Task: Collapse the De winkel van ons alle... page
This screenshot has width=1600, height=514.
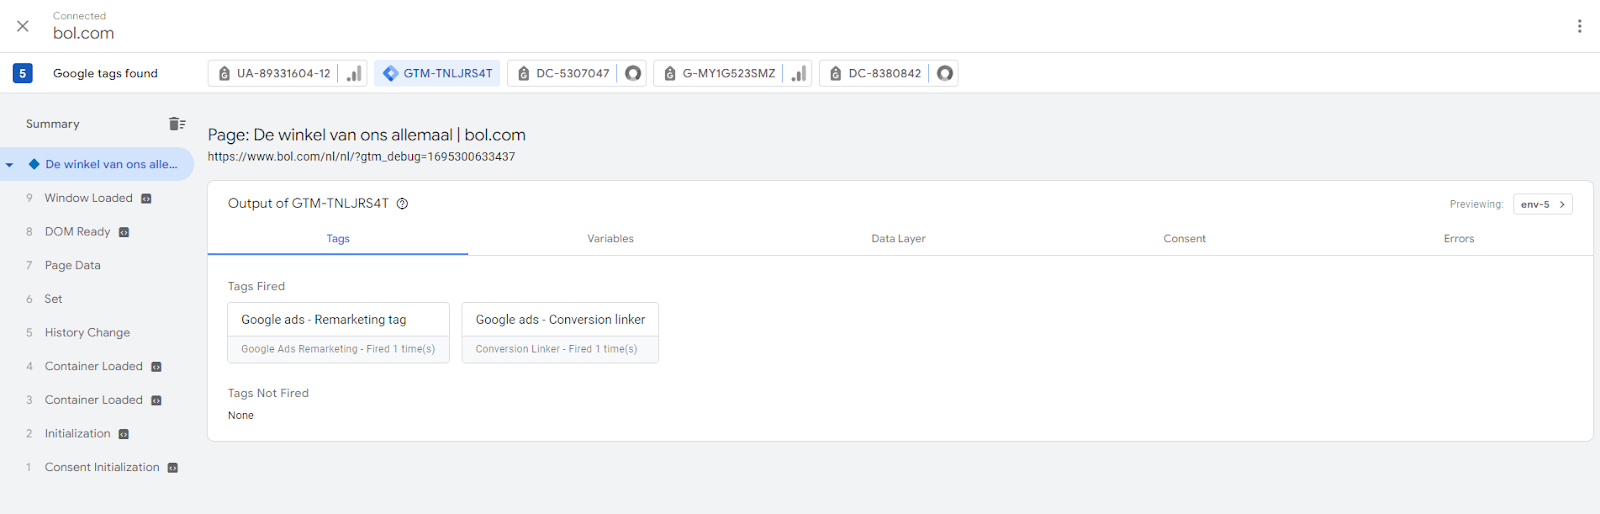Action: point(9,165)
